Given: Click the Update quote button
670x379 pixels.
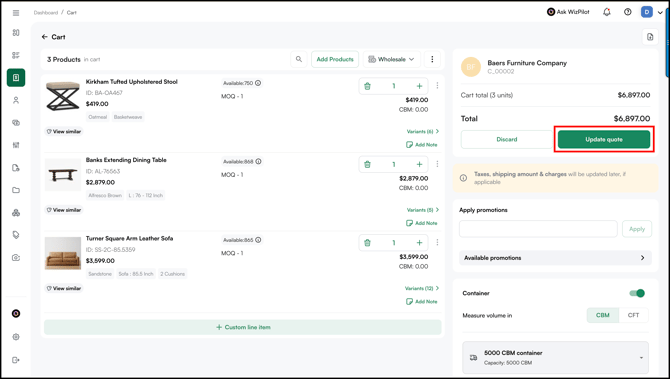Looking at the screenshot, I should (x=604, y=139).
